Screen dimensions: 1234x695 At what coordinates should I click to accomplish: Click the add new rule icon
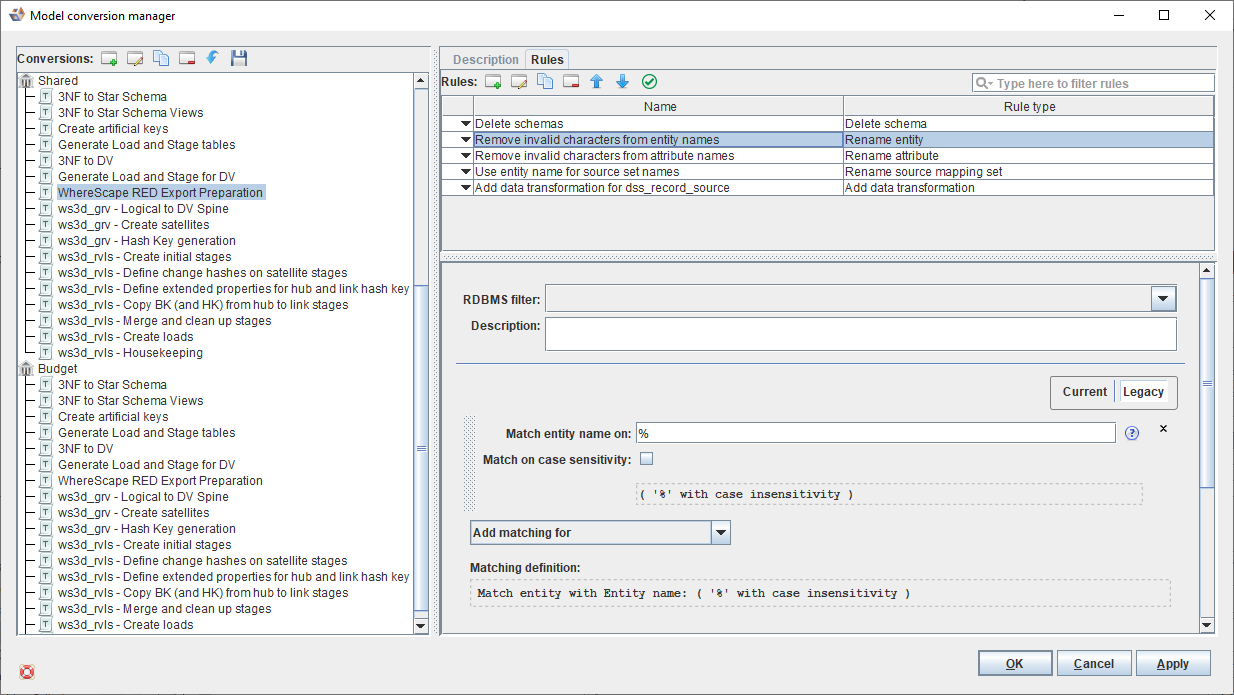493,82
